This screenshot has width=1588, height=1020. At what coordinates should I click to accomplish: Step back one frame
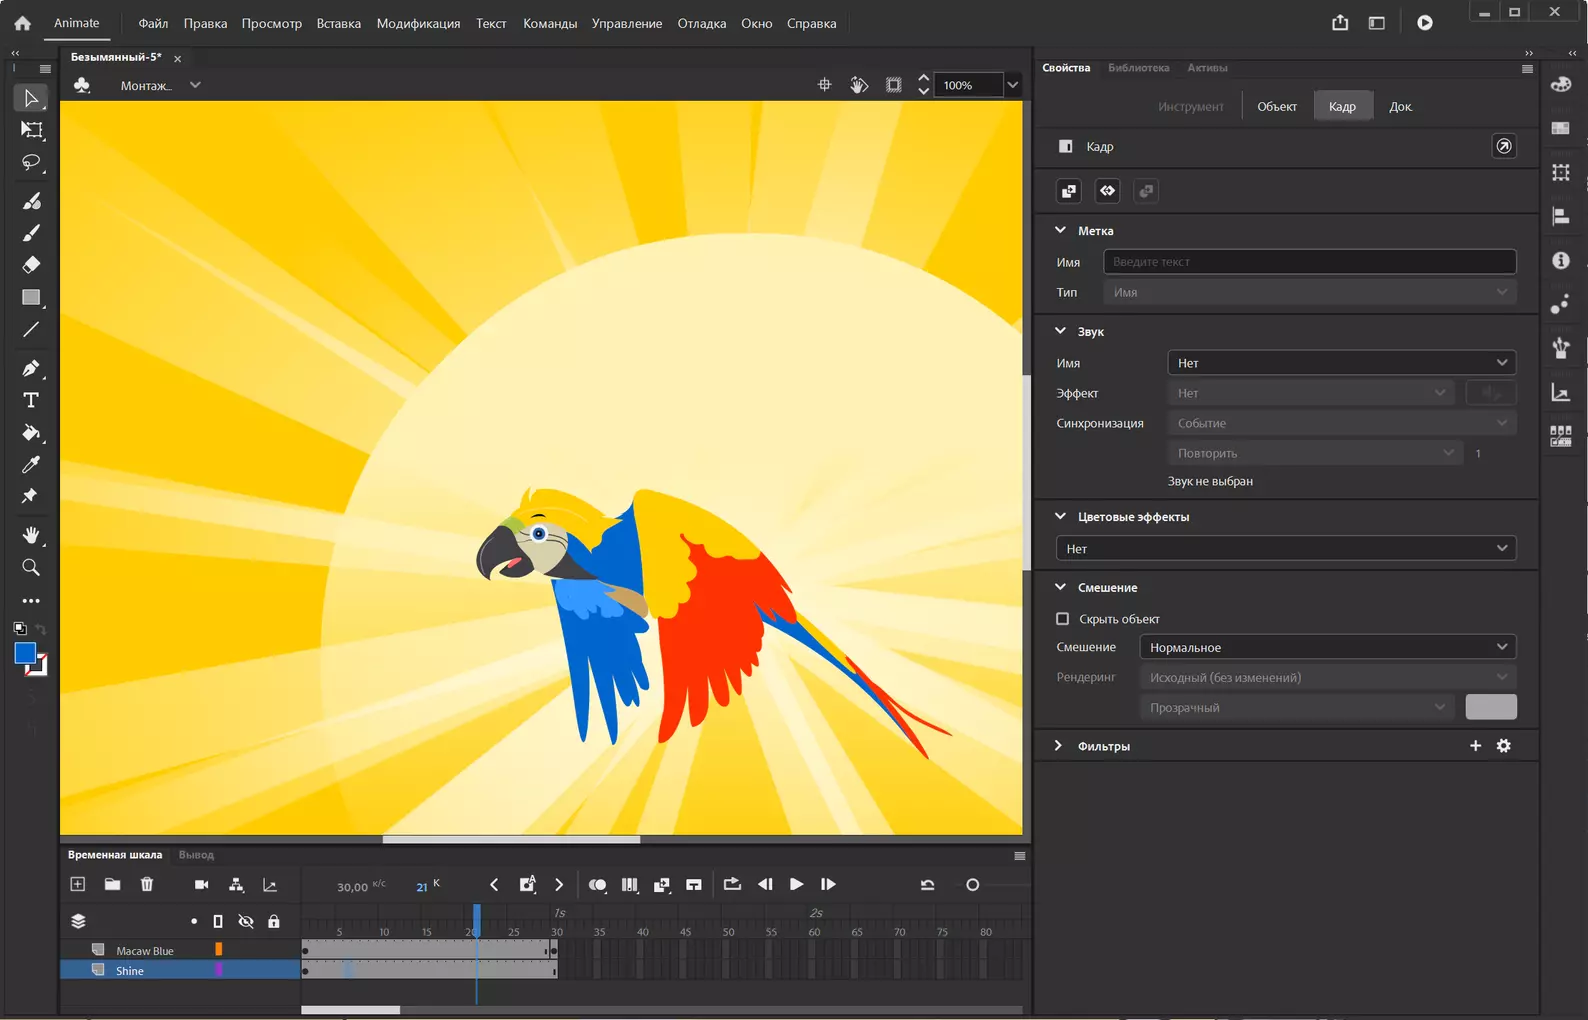click(x=765, y=884)
